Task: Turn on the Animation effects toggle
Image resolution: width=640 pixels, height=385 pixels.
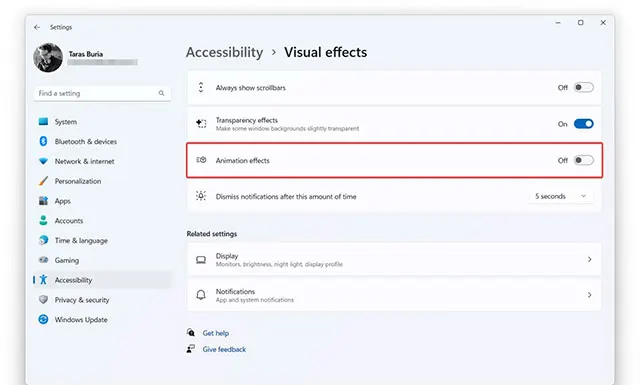Action: pos(584,160)
